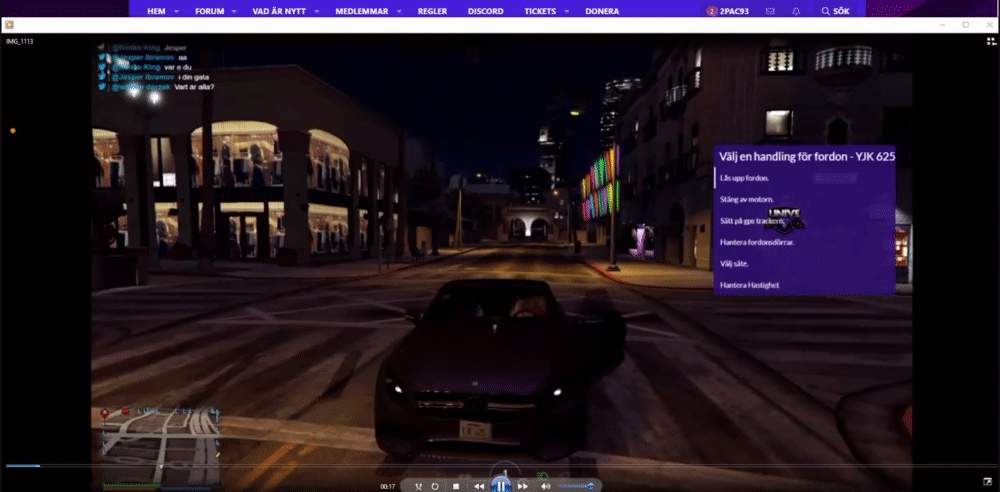Expand the dropdown arrow next to TICKETS
The width and height of the screenshot is (1000, 492).
point(568,11)
